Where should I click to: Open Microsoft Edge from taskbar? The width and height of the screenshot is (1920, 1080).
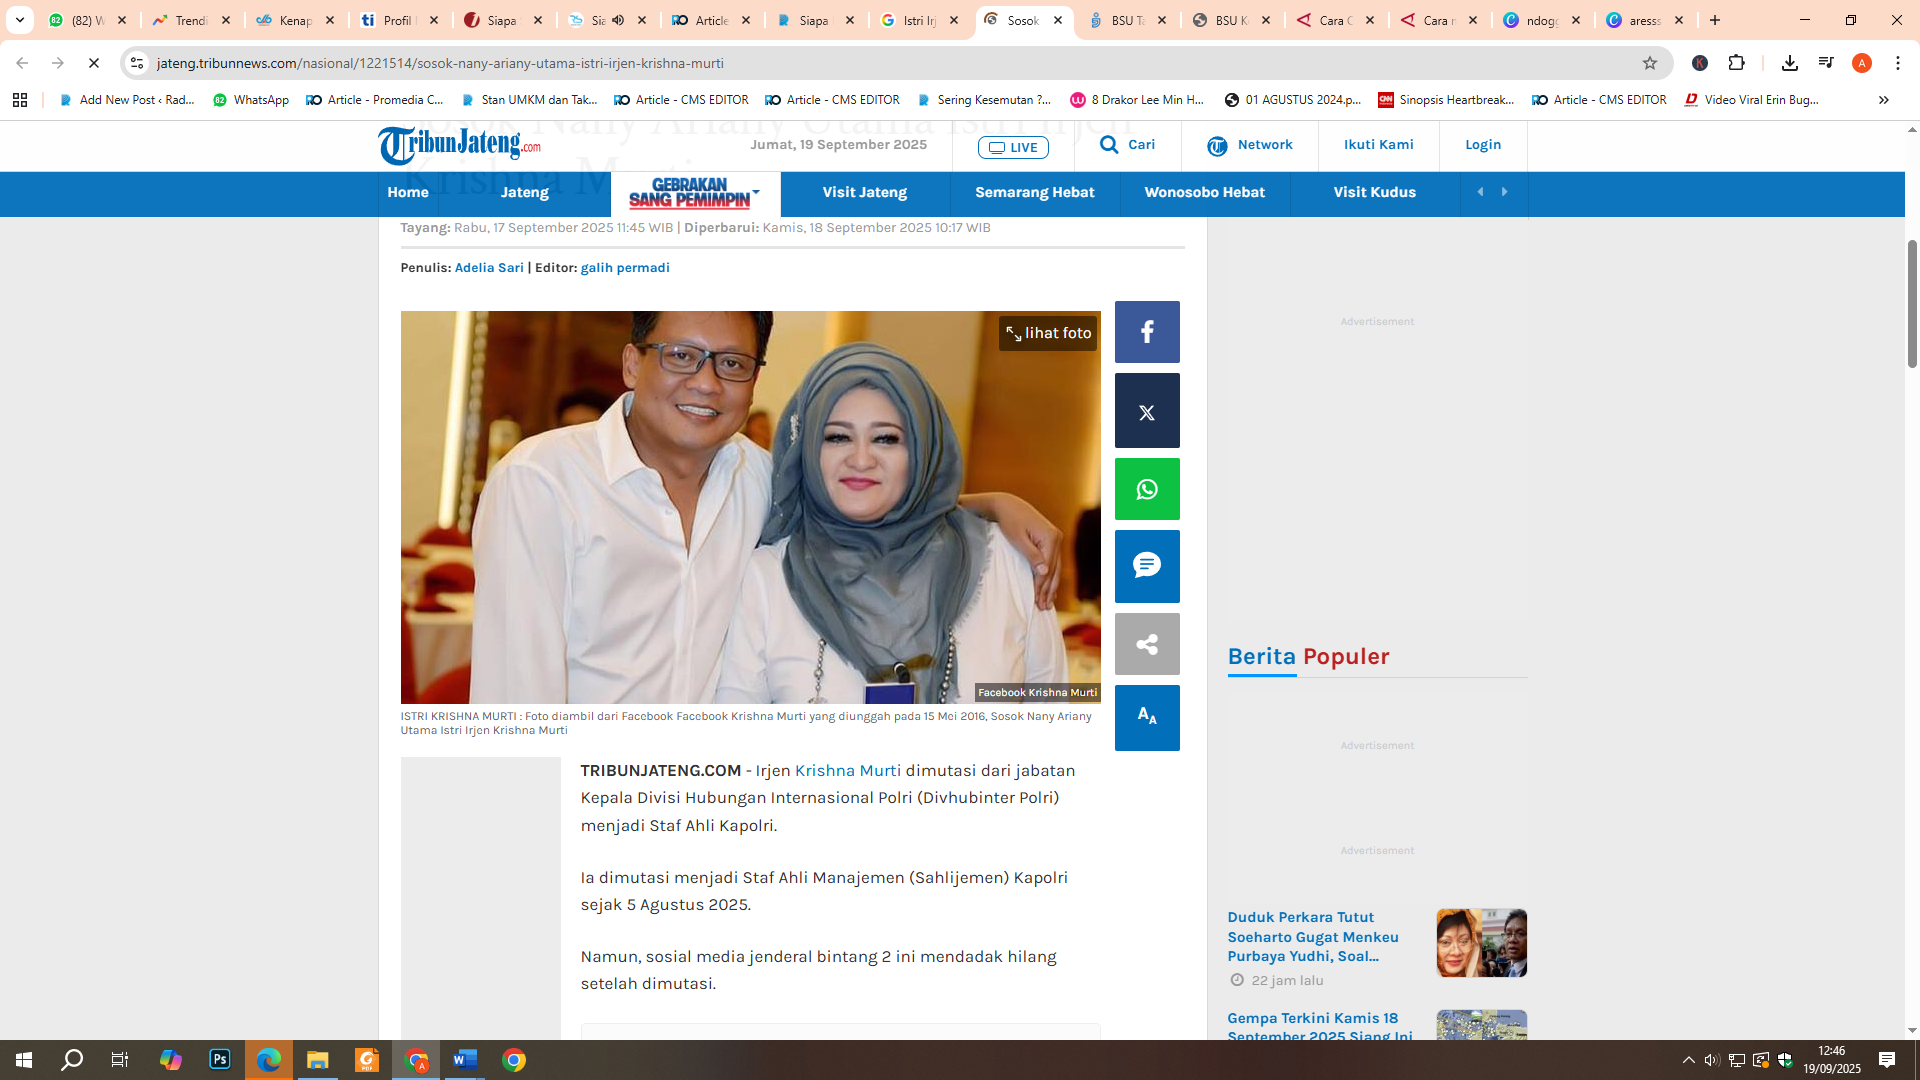pos(269,1060)
